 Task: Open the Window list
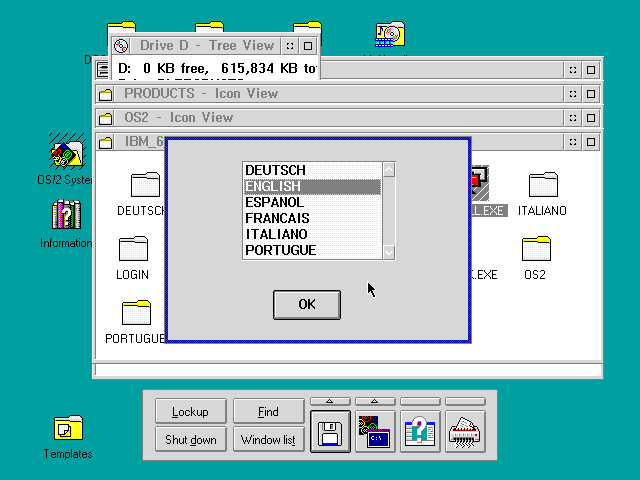tap(269, 440)
